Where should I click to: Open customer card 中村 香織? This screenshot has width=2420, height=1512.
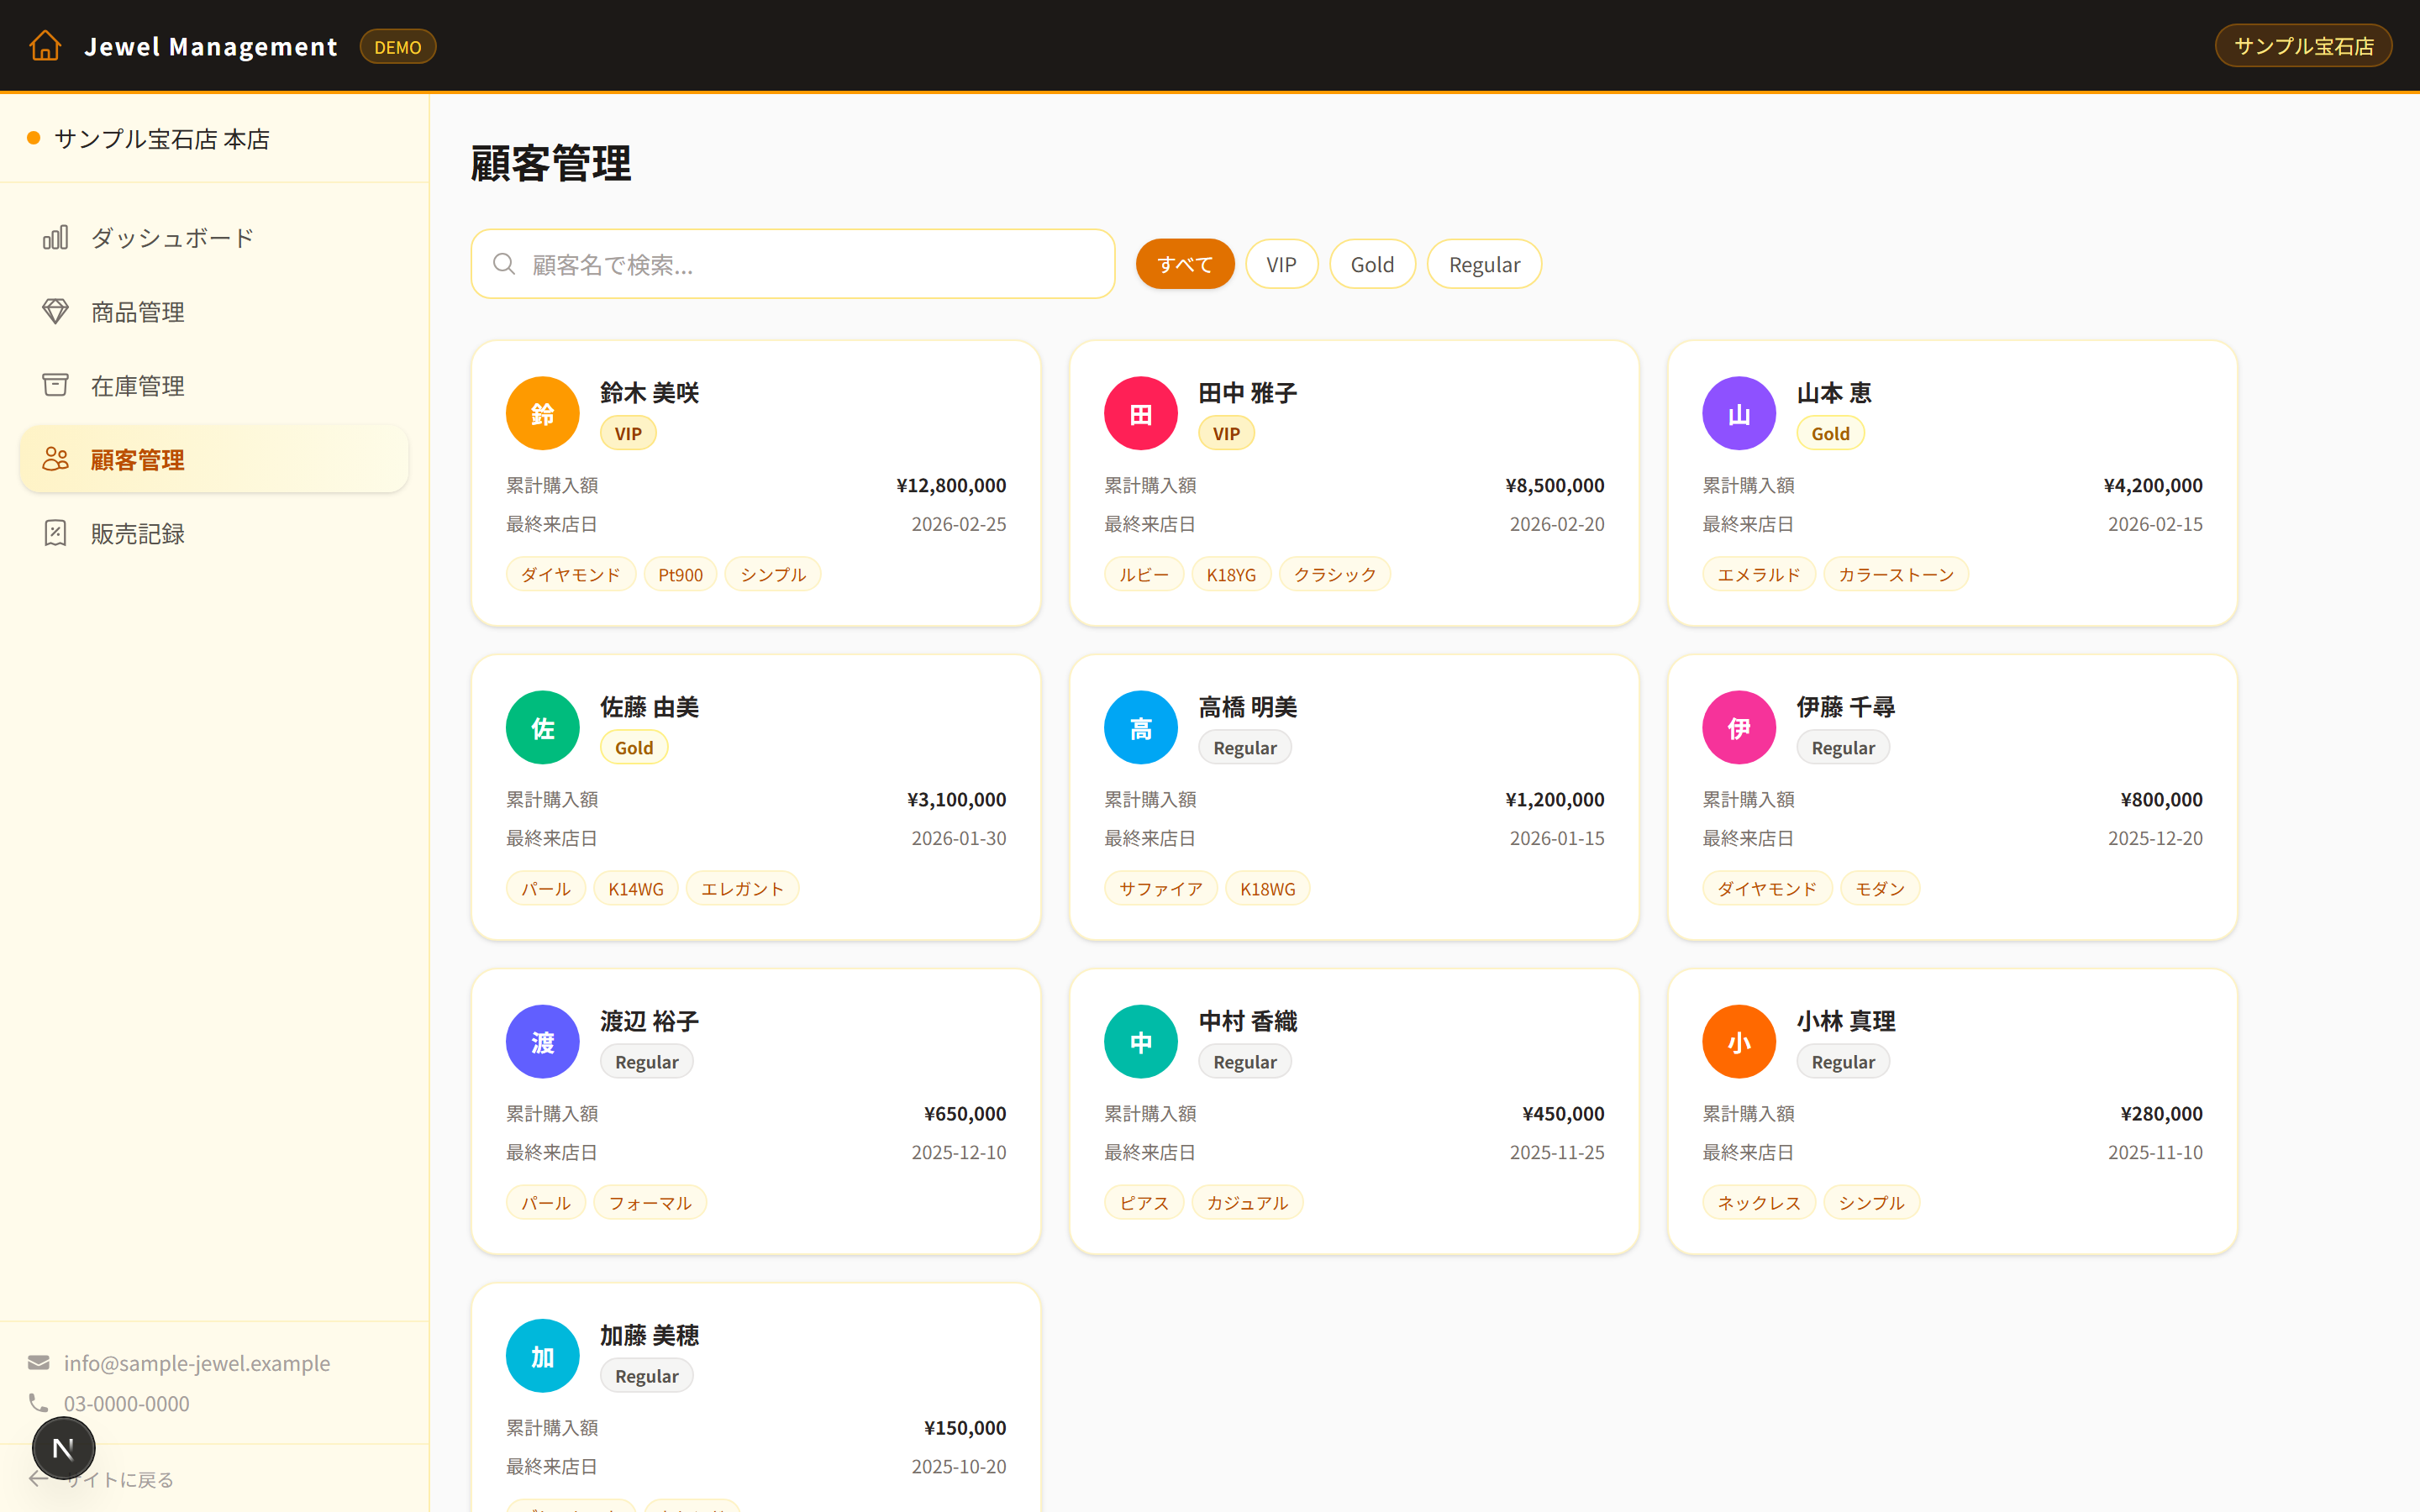tap(1354, 1111)
